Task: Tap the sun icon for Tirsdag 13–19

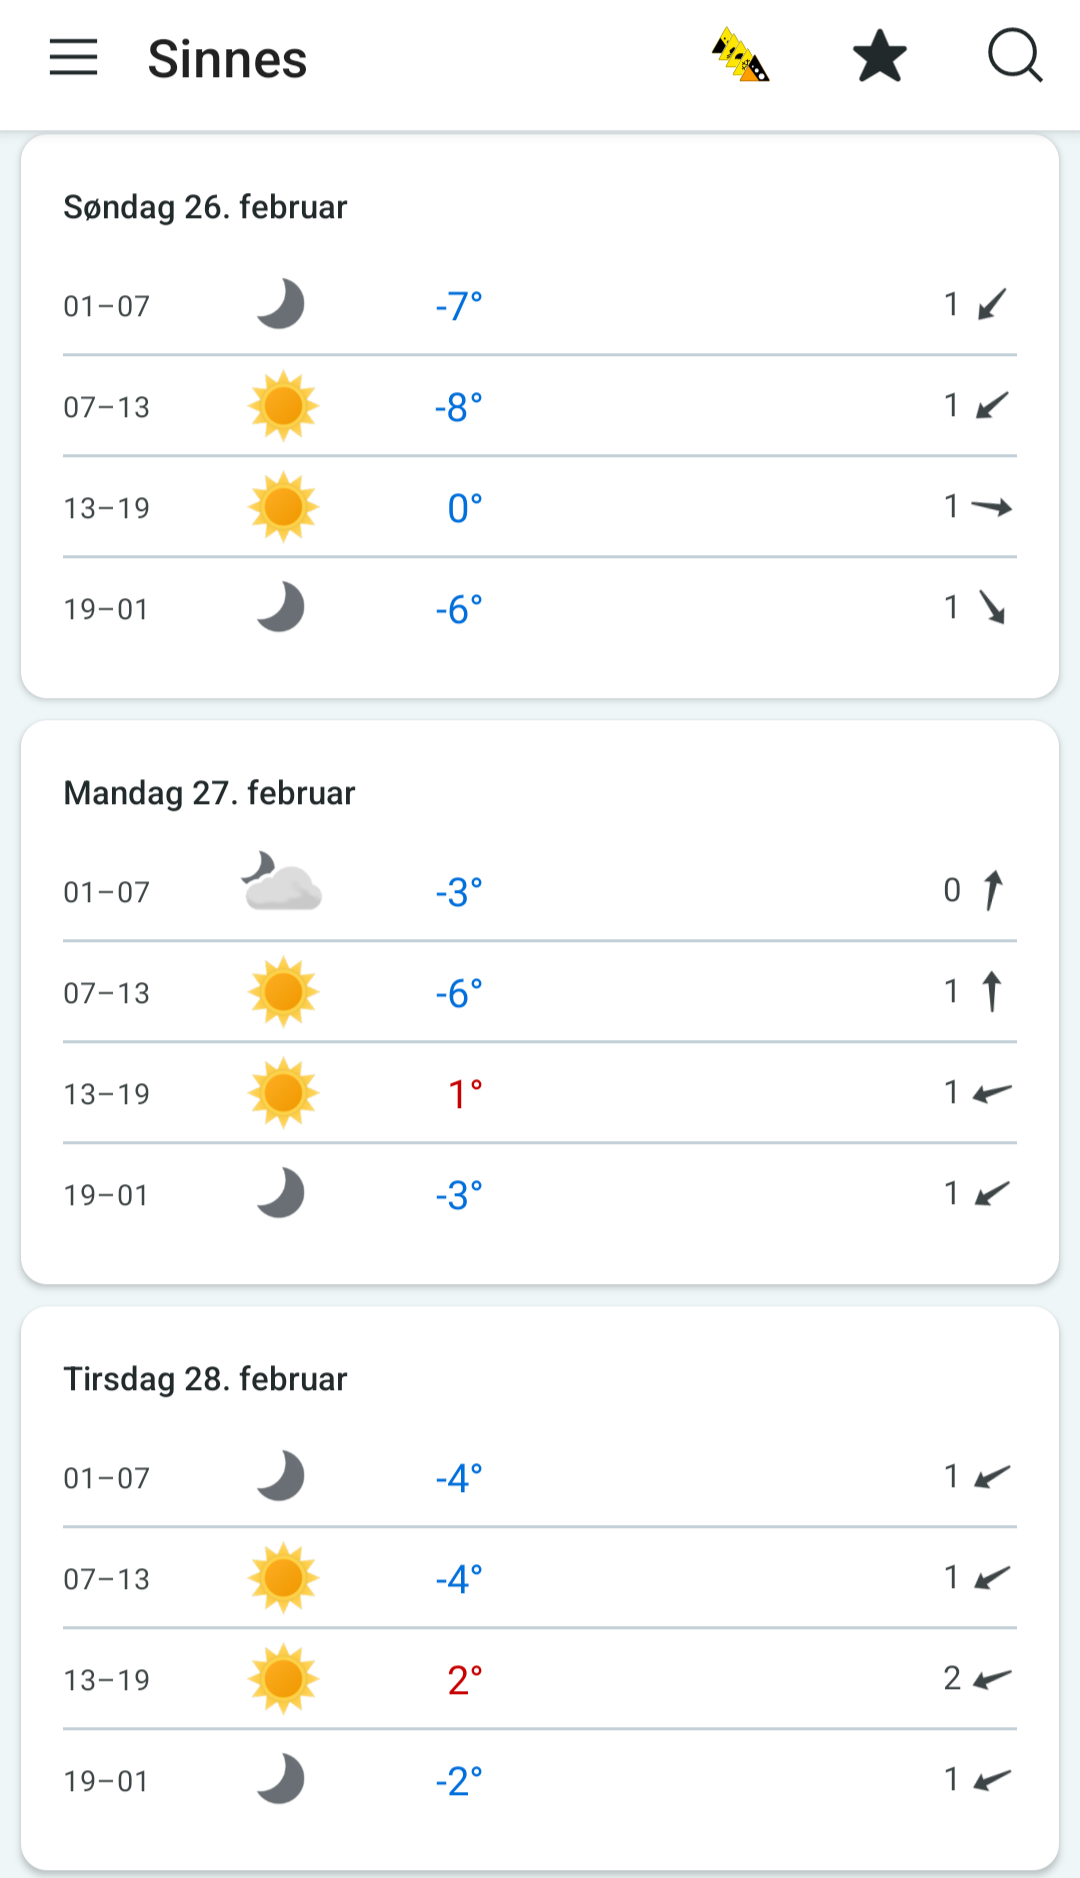Action: [x=283, y=1679]
